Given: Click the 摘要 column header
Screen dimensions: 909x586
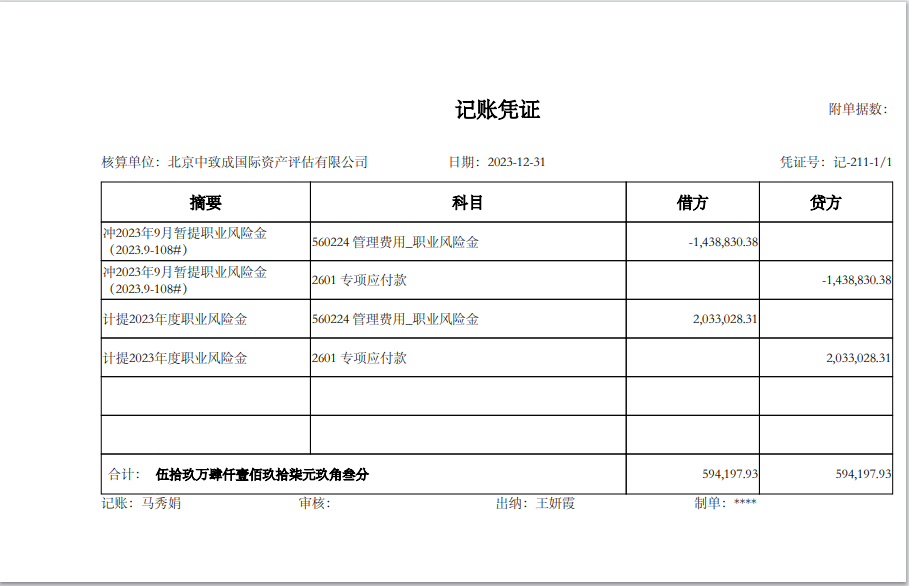Looking at the screenshot, I should [205, 203].
